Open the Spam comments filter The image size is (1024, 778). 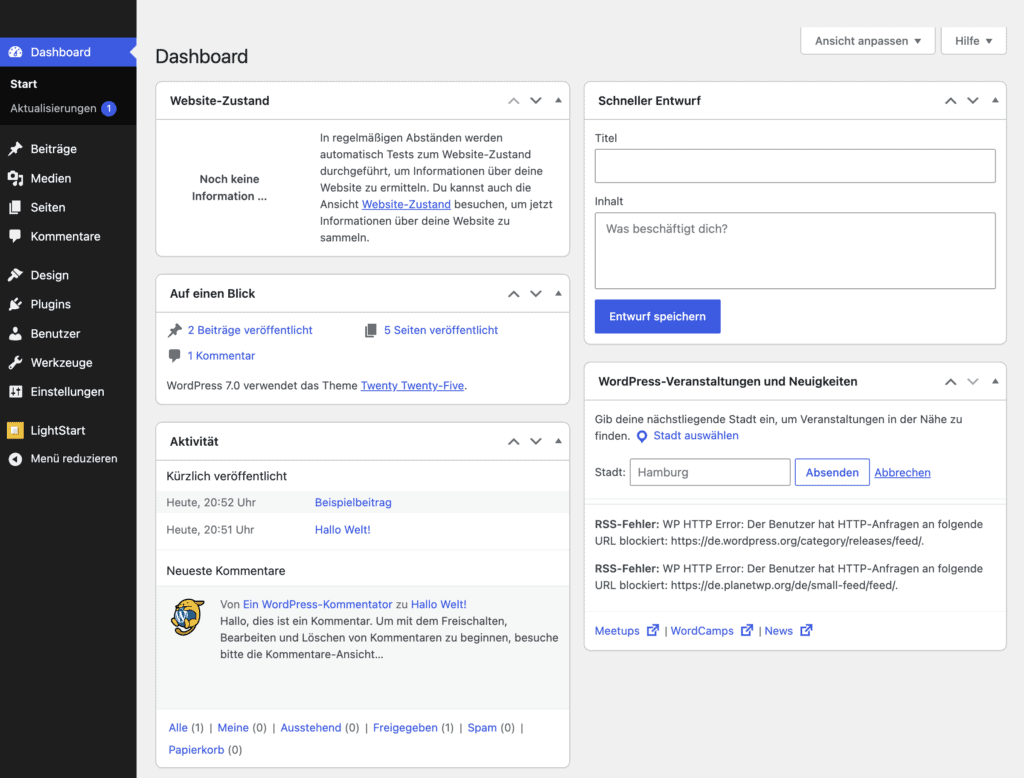tap(482, 728)
